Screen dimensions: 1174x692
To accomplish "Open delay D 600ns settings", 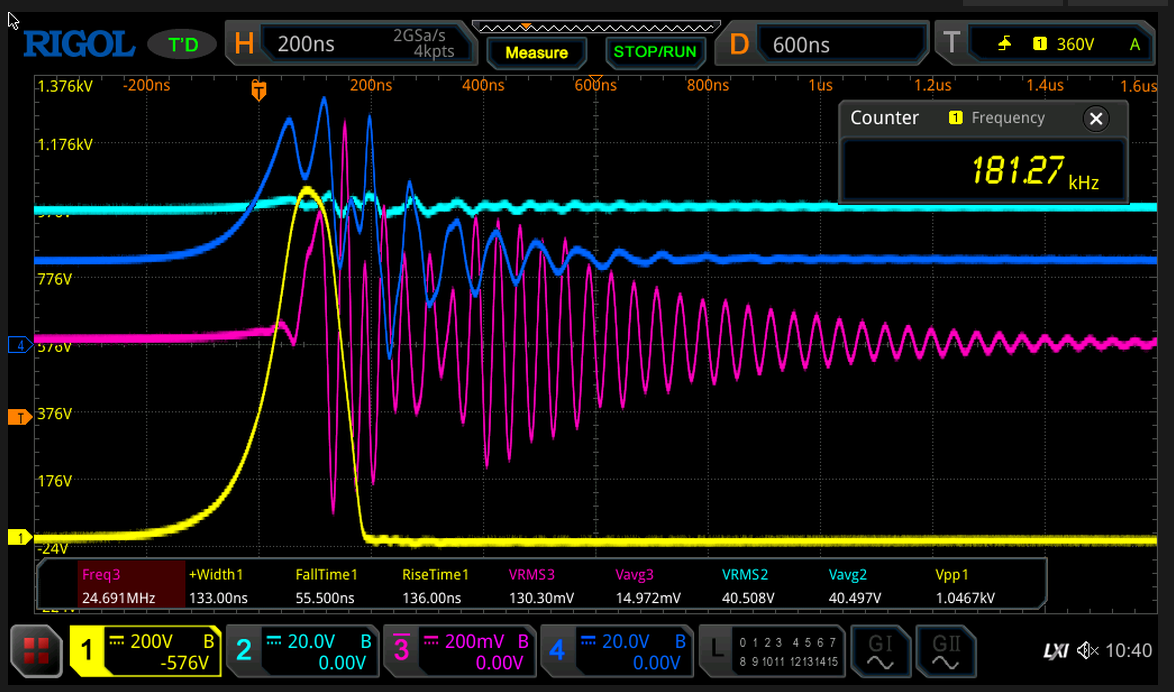I will [x=827, y=44].
